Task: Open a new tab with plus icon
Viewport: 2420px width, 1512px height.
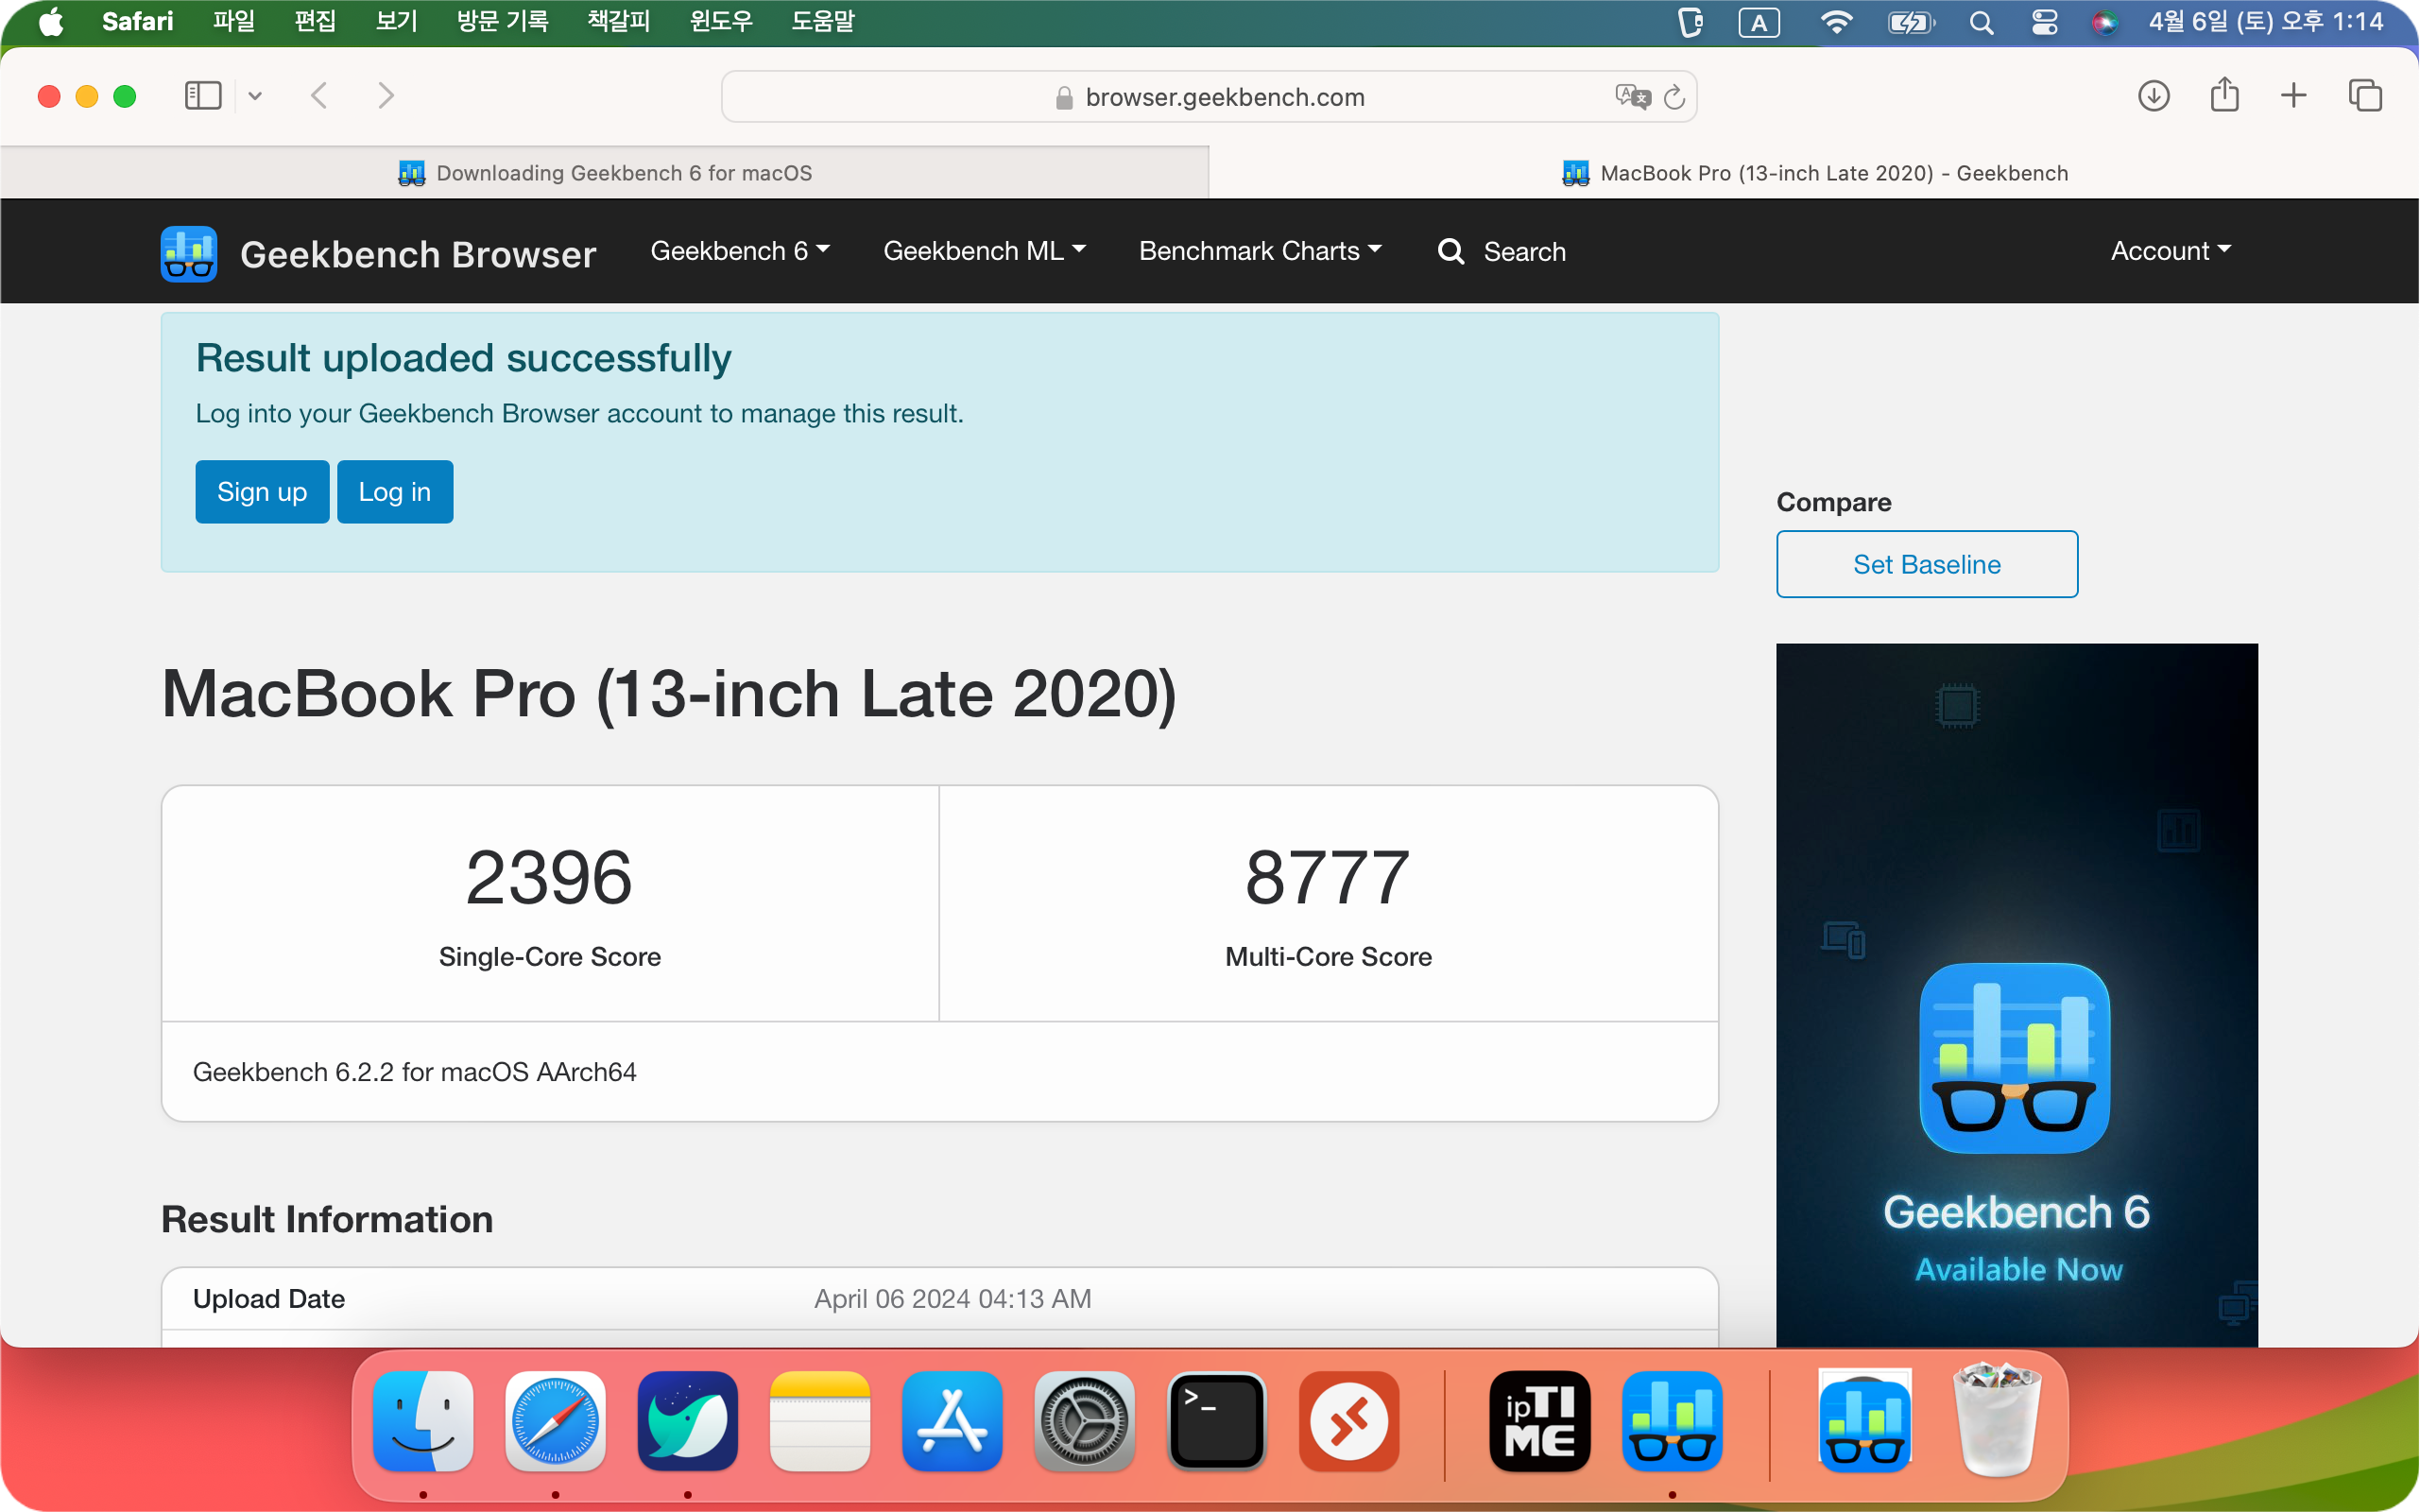Action: click(2294, 96)
